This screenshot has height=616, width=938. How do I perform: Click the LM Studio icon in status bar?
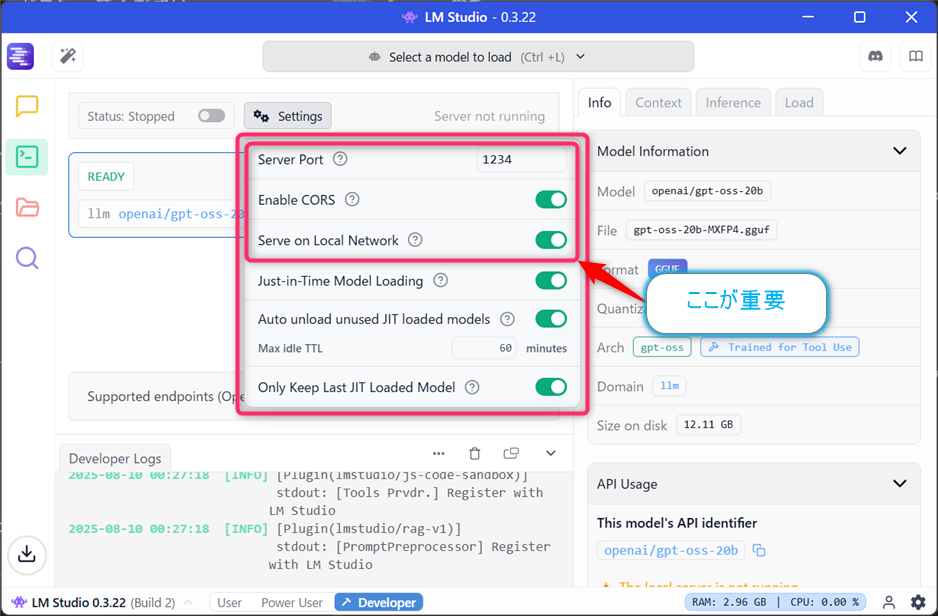point(19,602)
